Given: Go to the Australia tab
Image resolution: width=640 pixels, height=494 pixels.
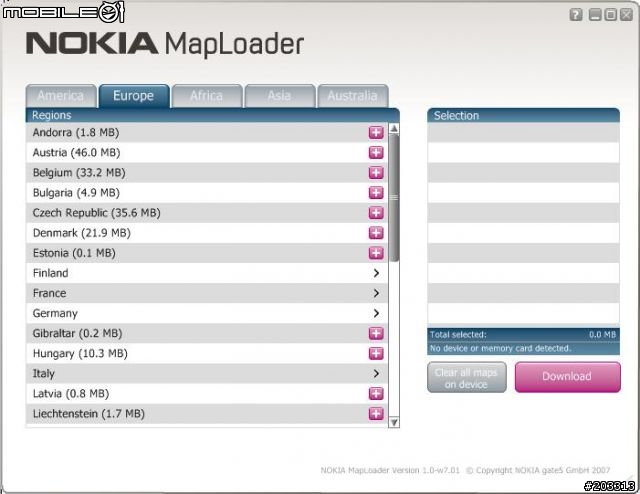Looking at the screenshot, I should pos(353,96).
